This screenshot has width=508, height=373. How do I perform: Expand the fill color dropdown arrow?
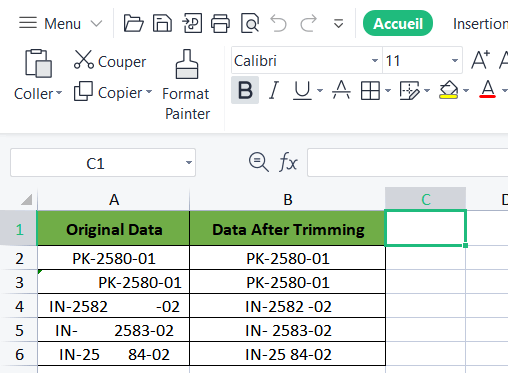tap(466, 90)
